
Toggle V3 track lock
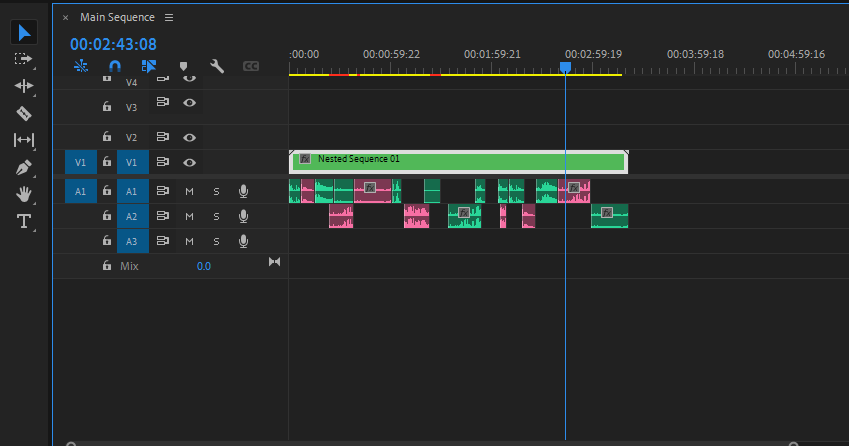click(x=107, y=107)
